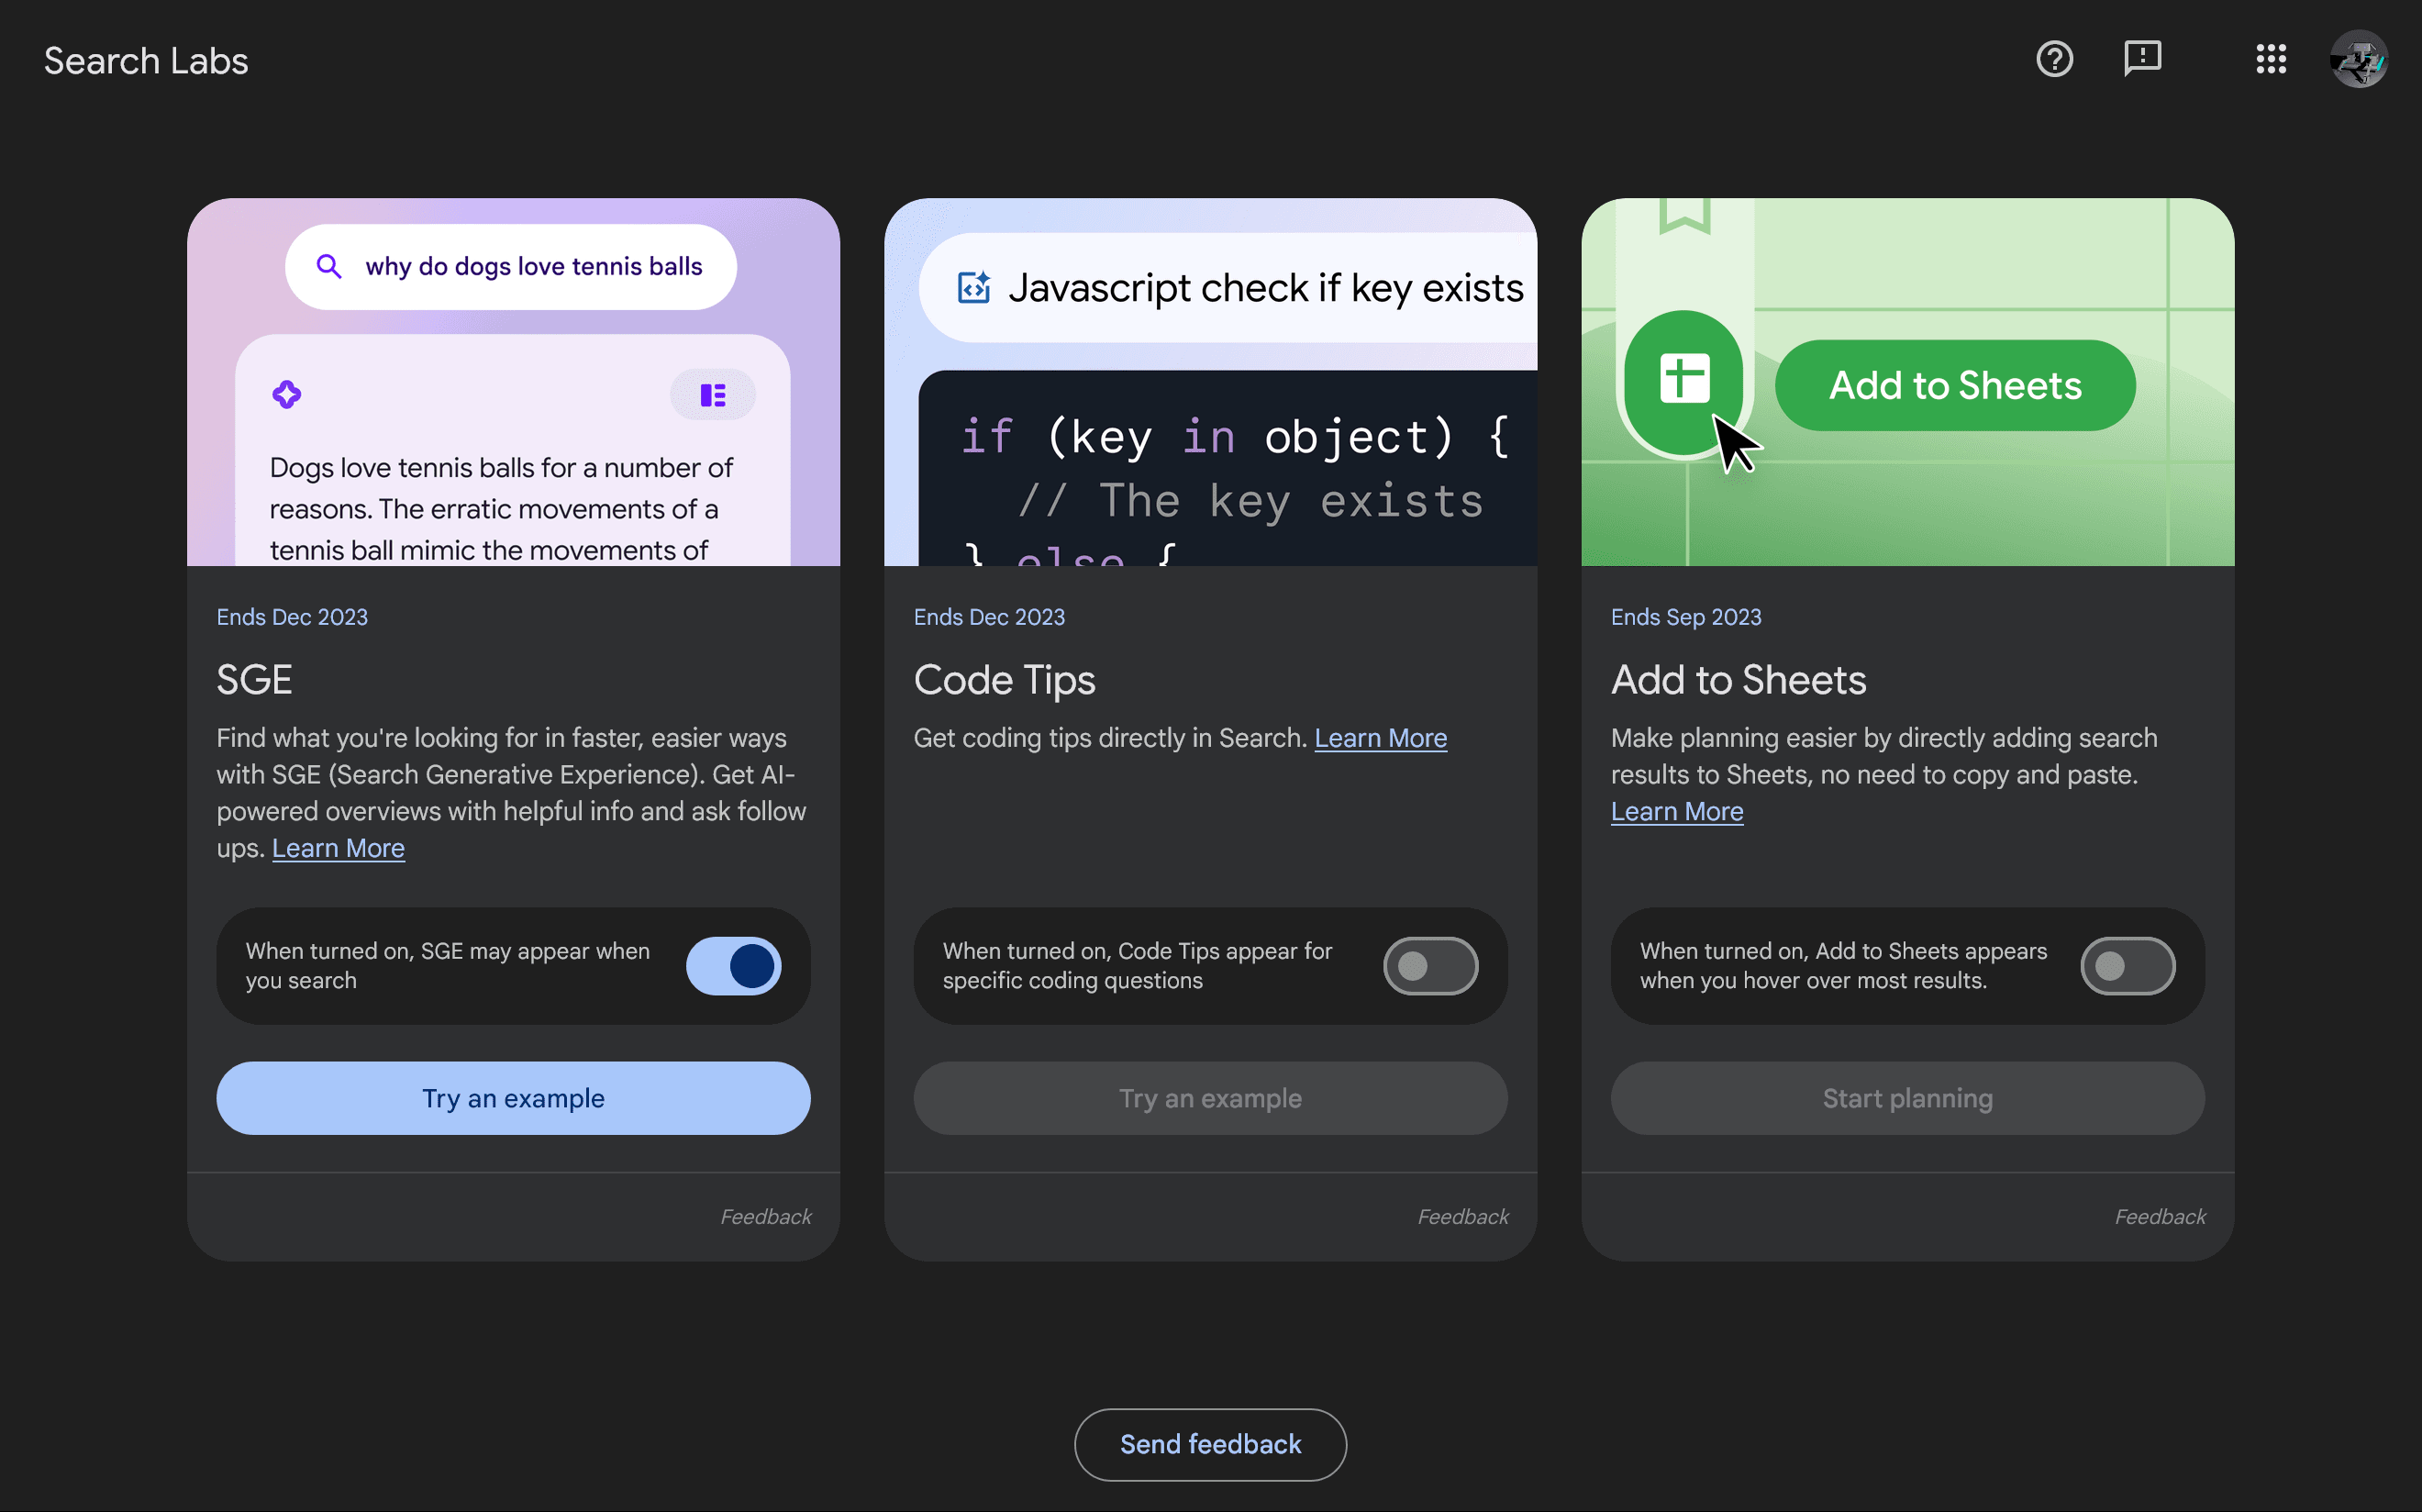Click 'Ends Dec 2023' on the Code Tips card

(989, 617)
